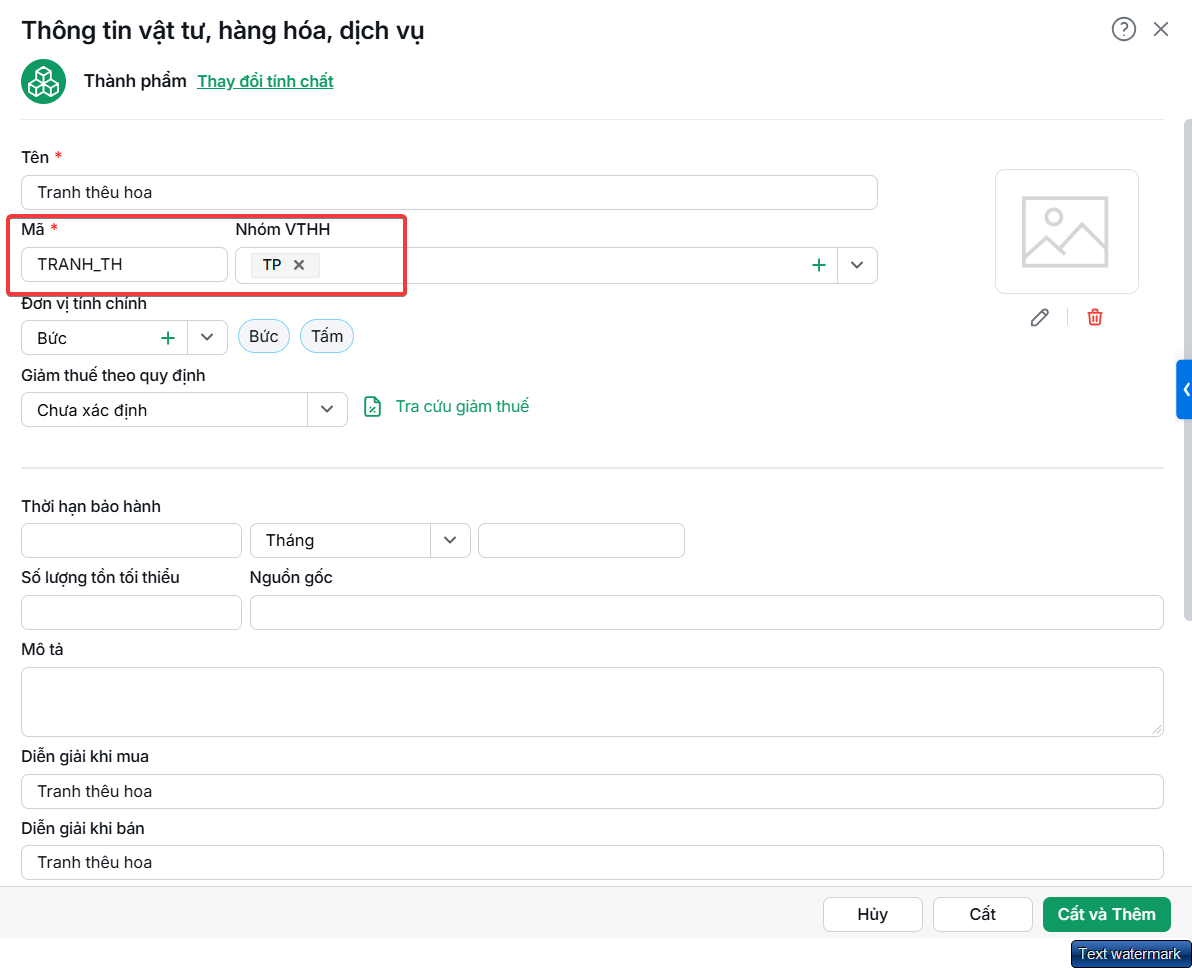Open Thay đổi tính chất link
1192x968 pixels.
click(265, 81)
